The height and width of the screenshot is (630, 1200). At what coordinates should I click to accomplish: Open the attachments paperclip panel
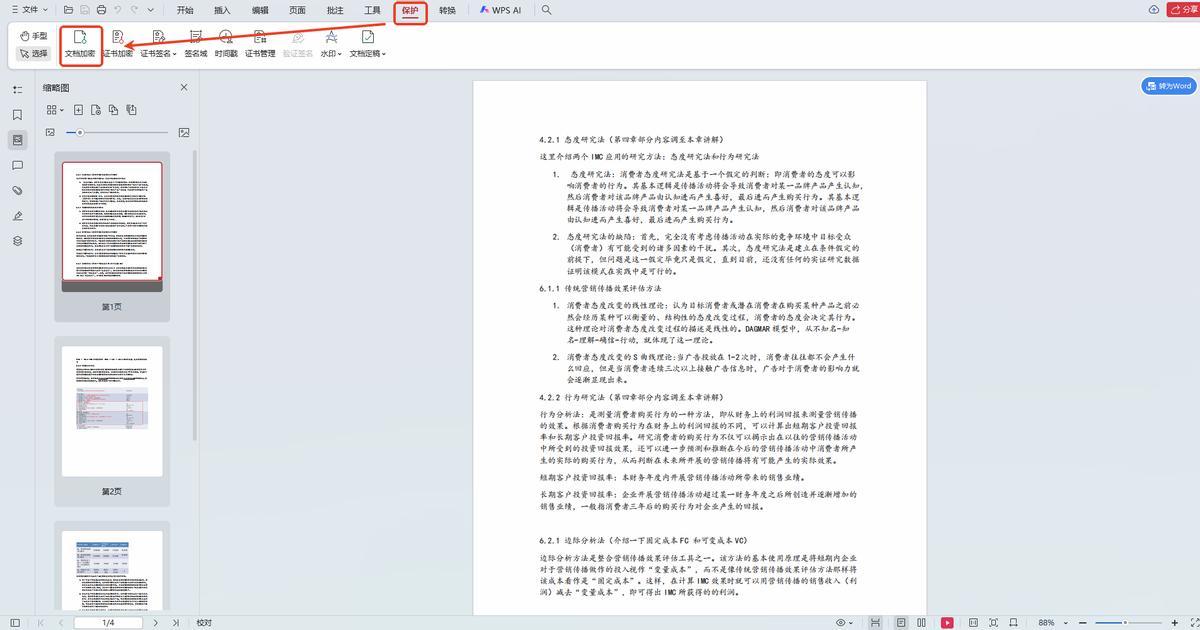point(17,190)
